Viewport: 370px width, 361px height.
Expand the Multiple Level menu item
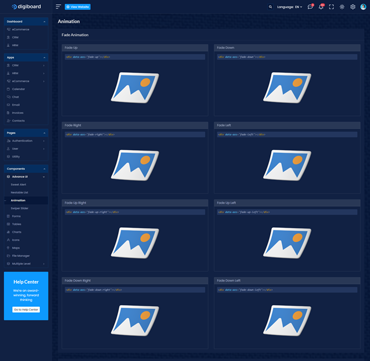[x=26, y=264]
